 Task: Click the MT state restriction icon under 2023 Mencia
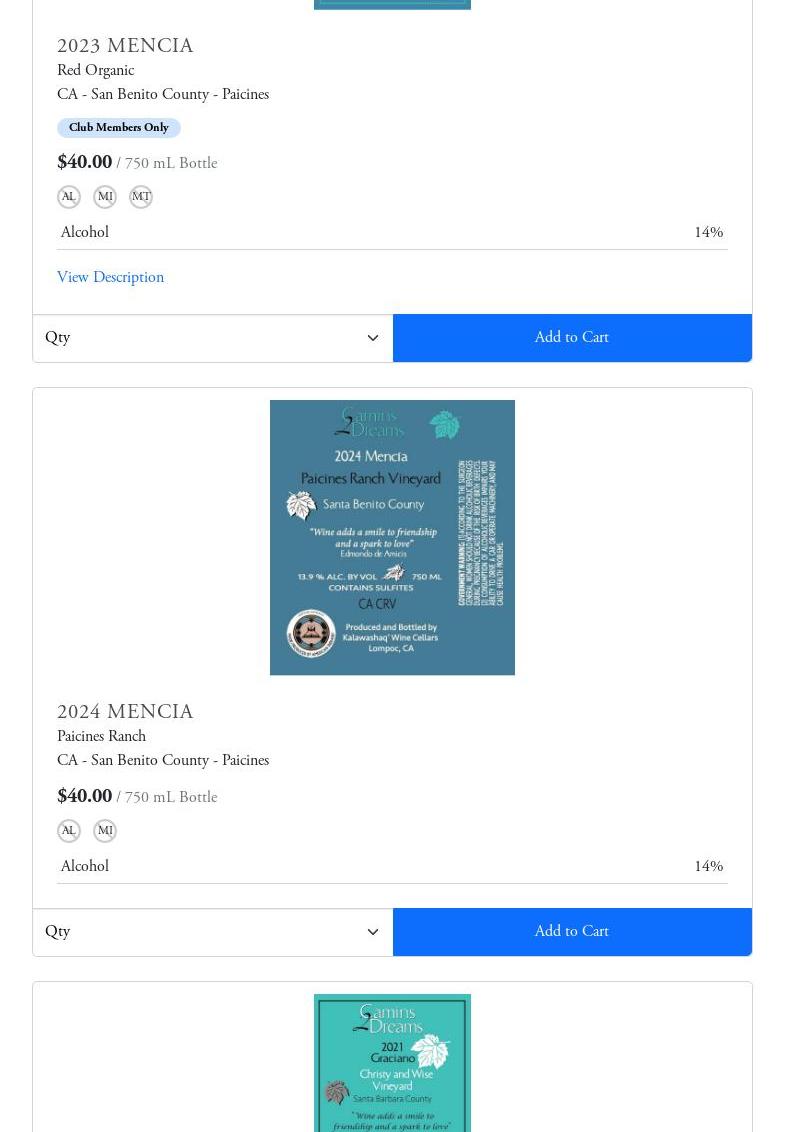[141, 196]
